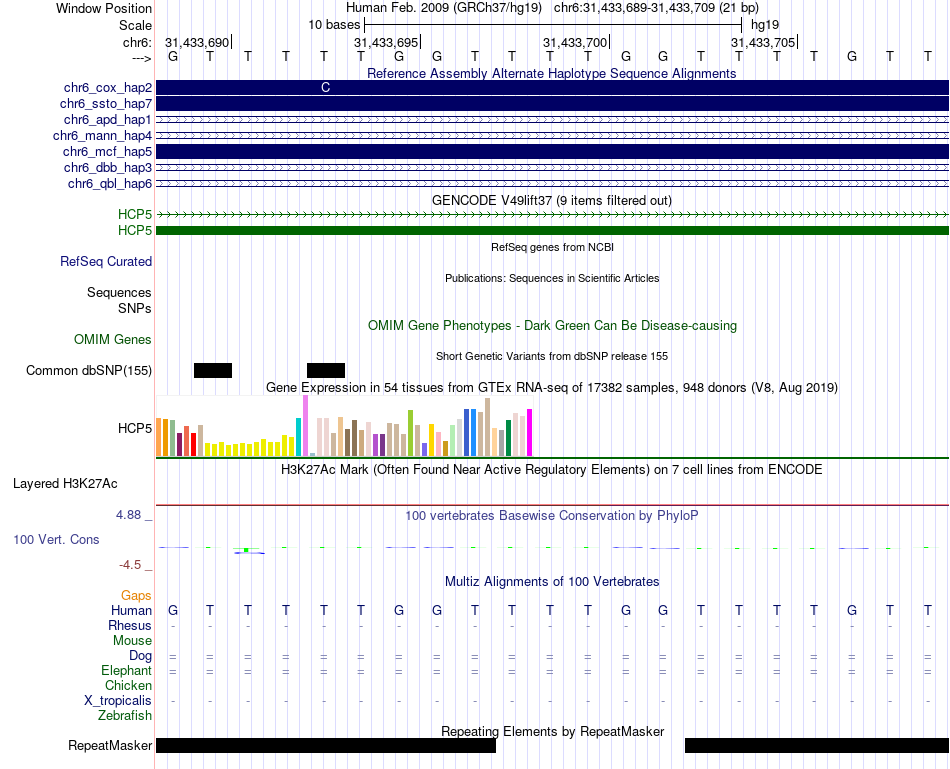Click the right RepeatMasker black block

click(x=817, y=745)
